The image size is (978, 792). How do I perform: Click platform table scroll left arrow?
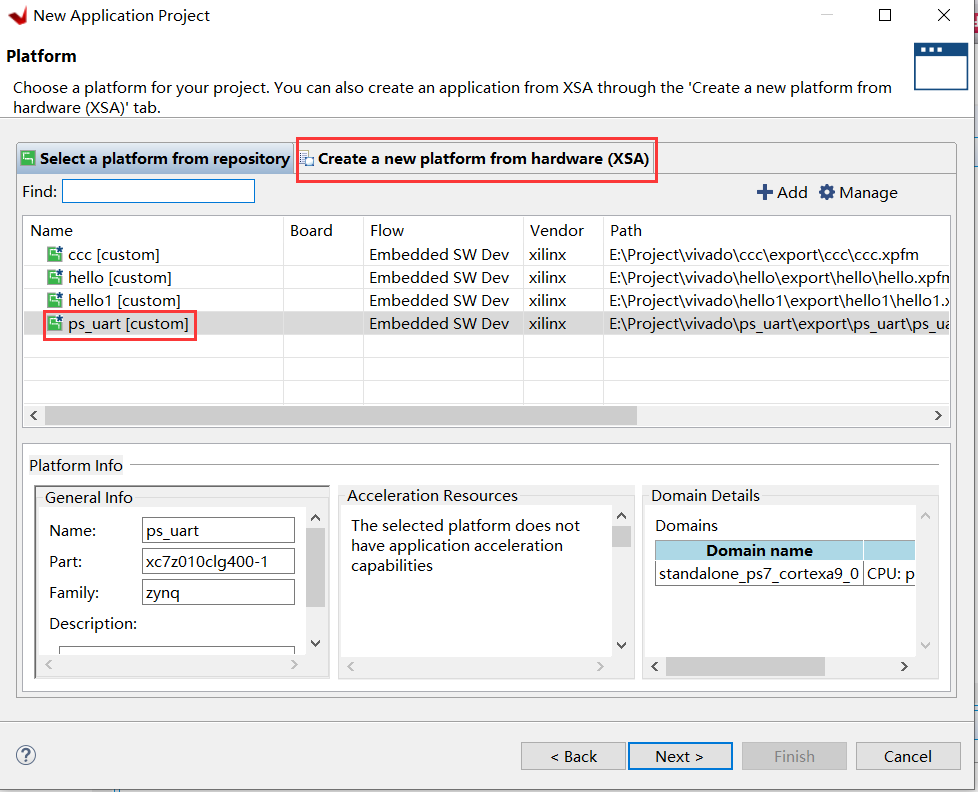click(x=34, y=415)
